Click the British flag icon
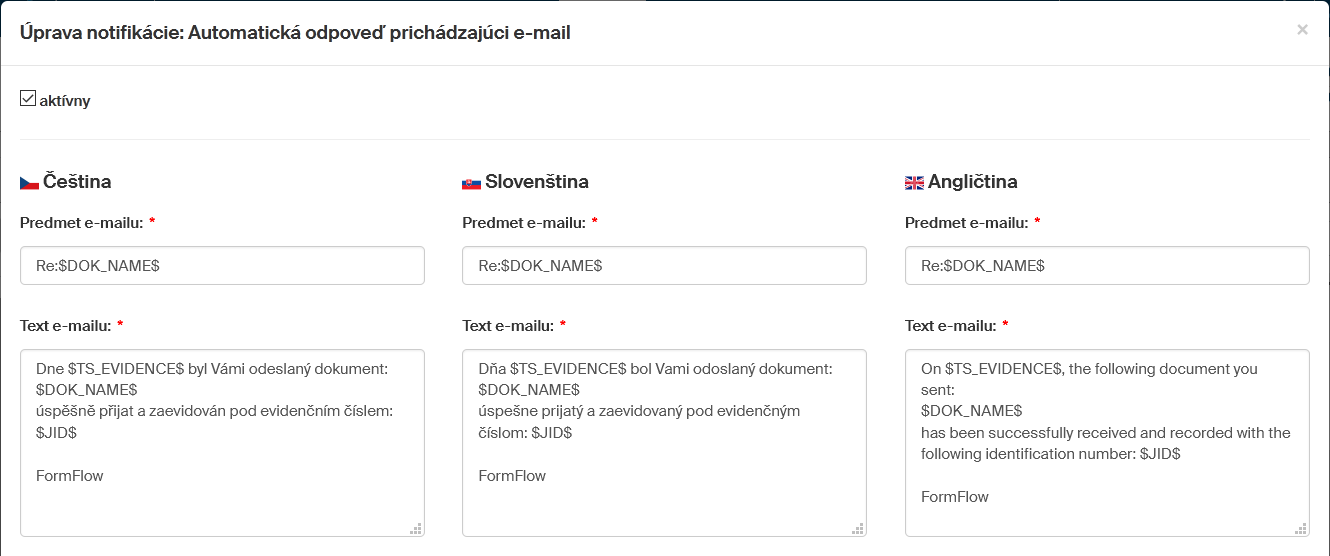The image size is (1330, 556). [x=914, y=183]
